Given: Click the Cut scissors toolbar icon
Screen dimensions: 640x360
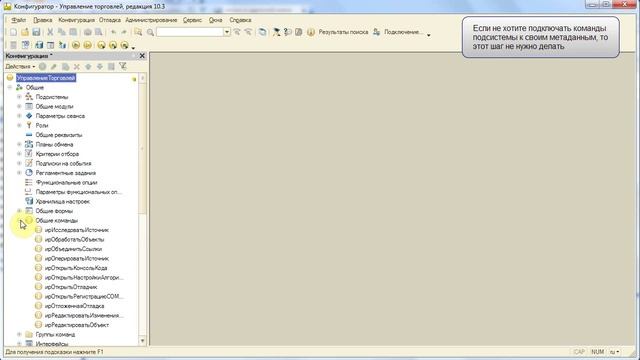Looking at the screenshot, I should point(50,32).
